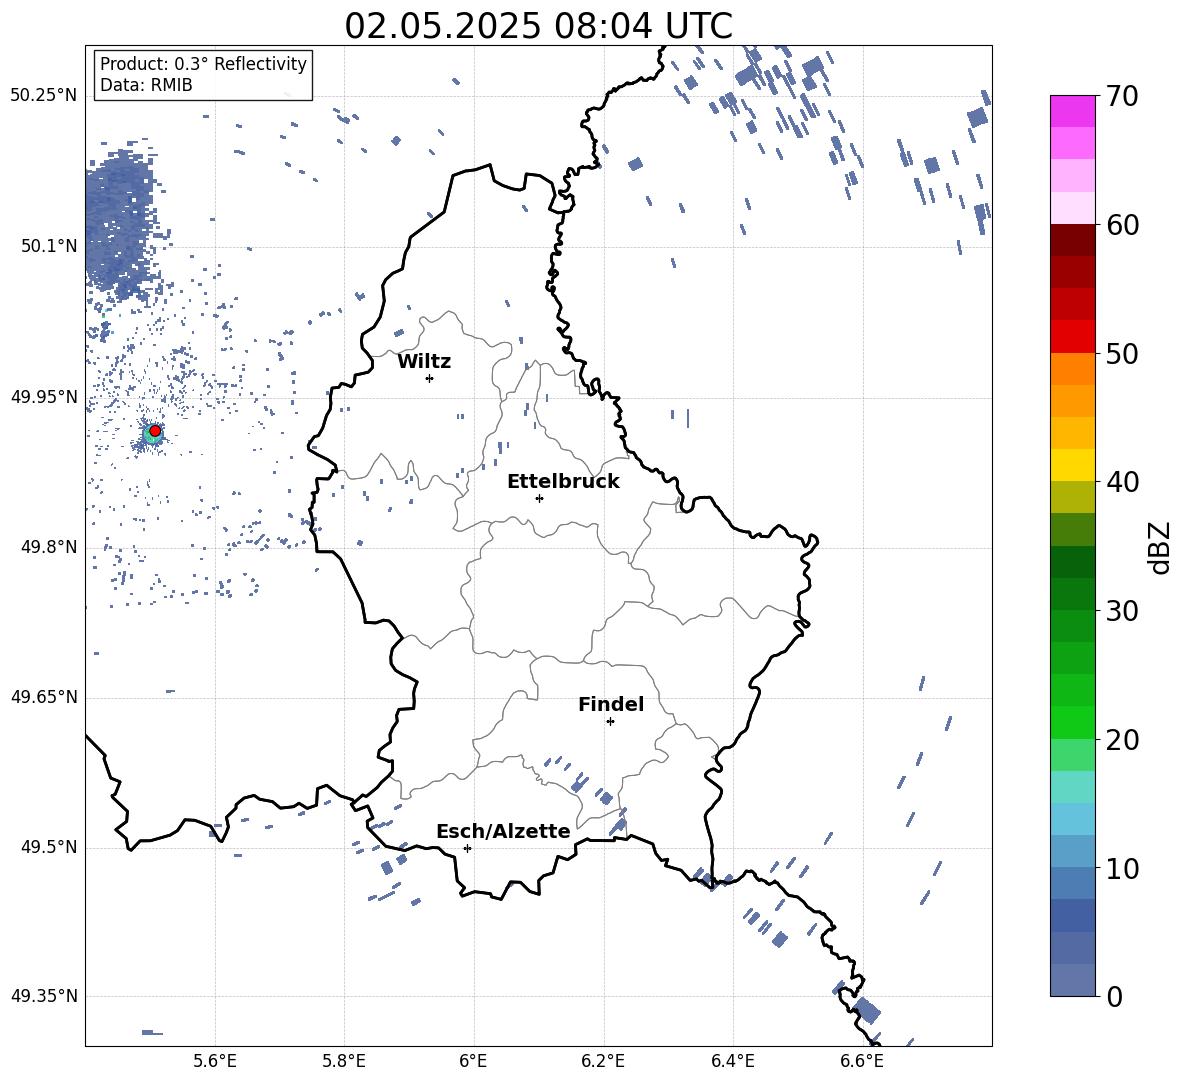Click the light blue swatch below 15 dBZ

pos(1072,820)
